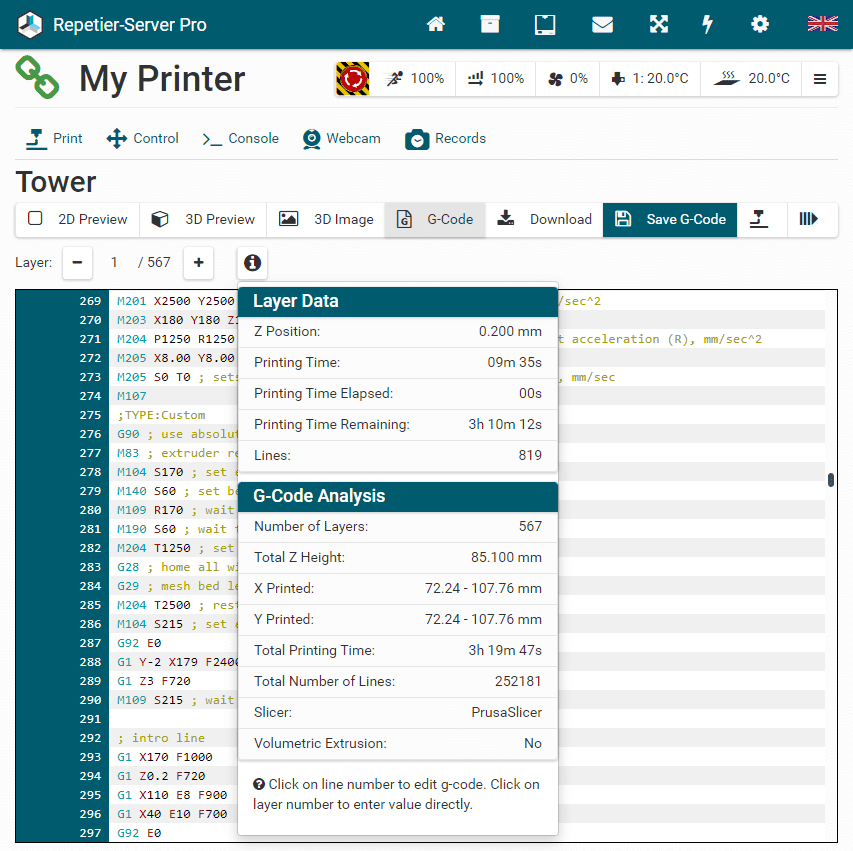Open the Webcam tab
The image size is (853, 851).
pos(342,139)
